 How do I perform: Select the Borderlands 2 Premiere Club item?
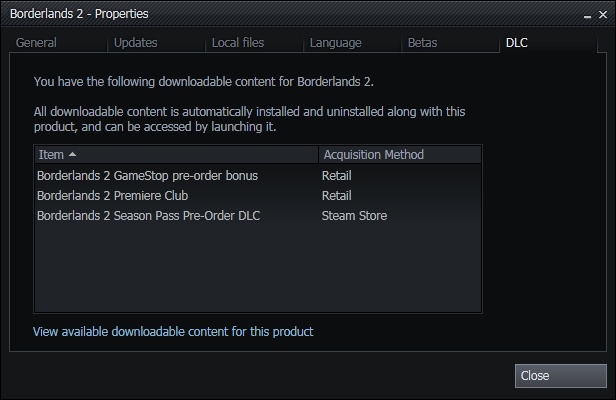[112, 196]
